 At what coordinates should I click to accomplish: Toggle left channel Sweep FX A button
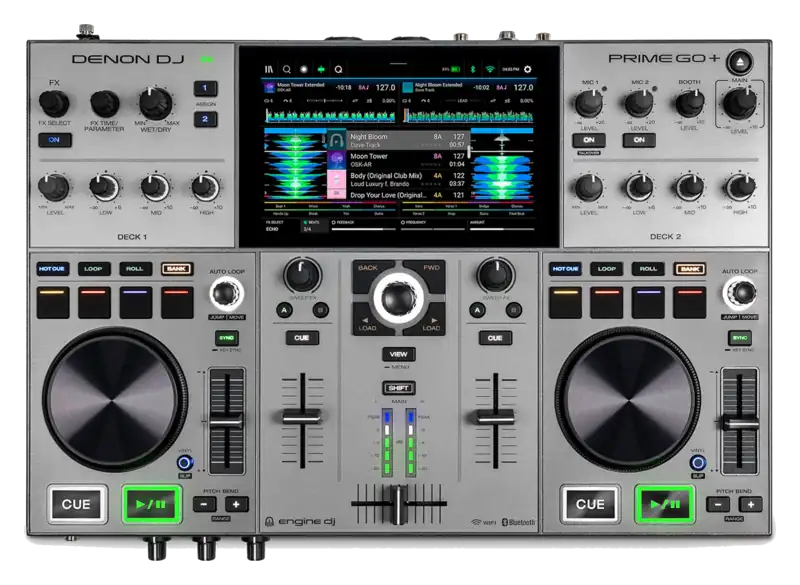284,310
